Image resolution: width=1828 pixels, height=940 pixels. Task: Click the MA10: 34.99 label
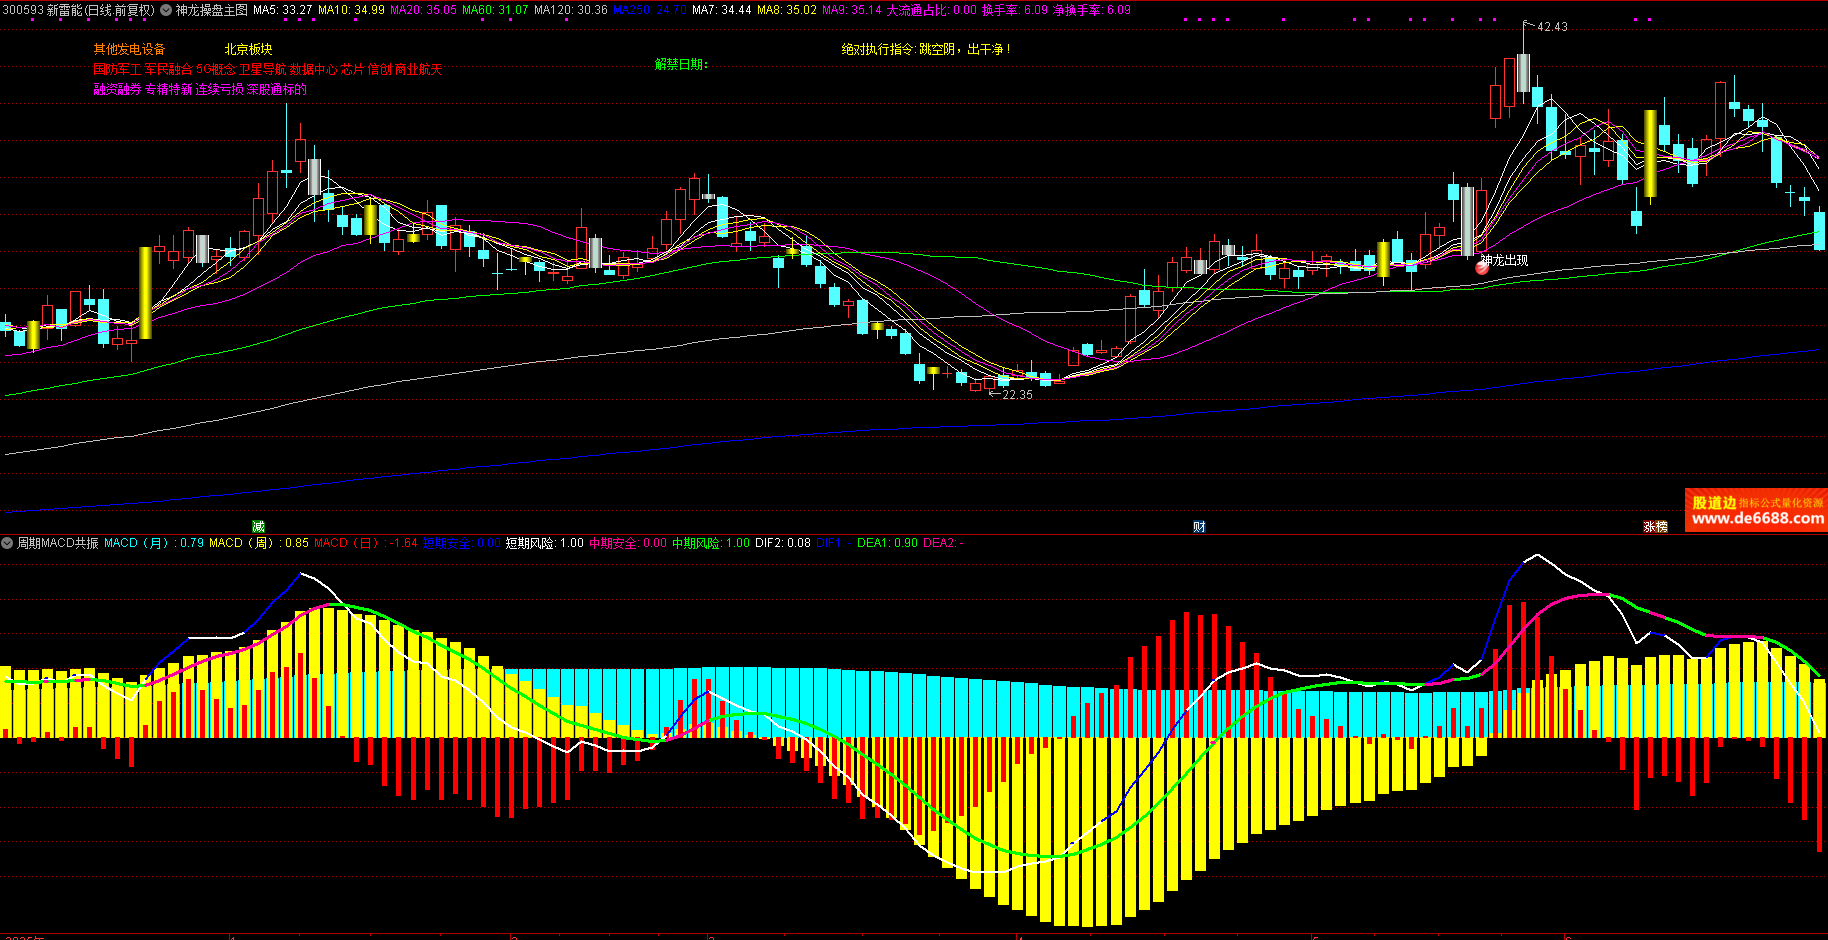[351, 10]
